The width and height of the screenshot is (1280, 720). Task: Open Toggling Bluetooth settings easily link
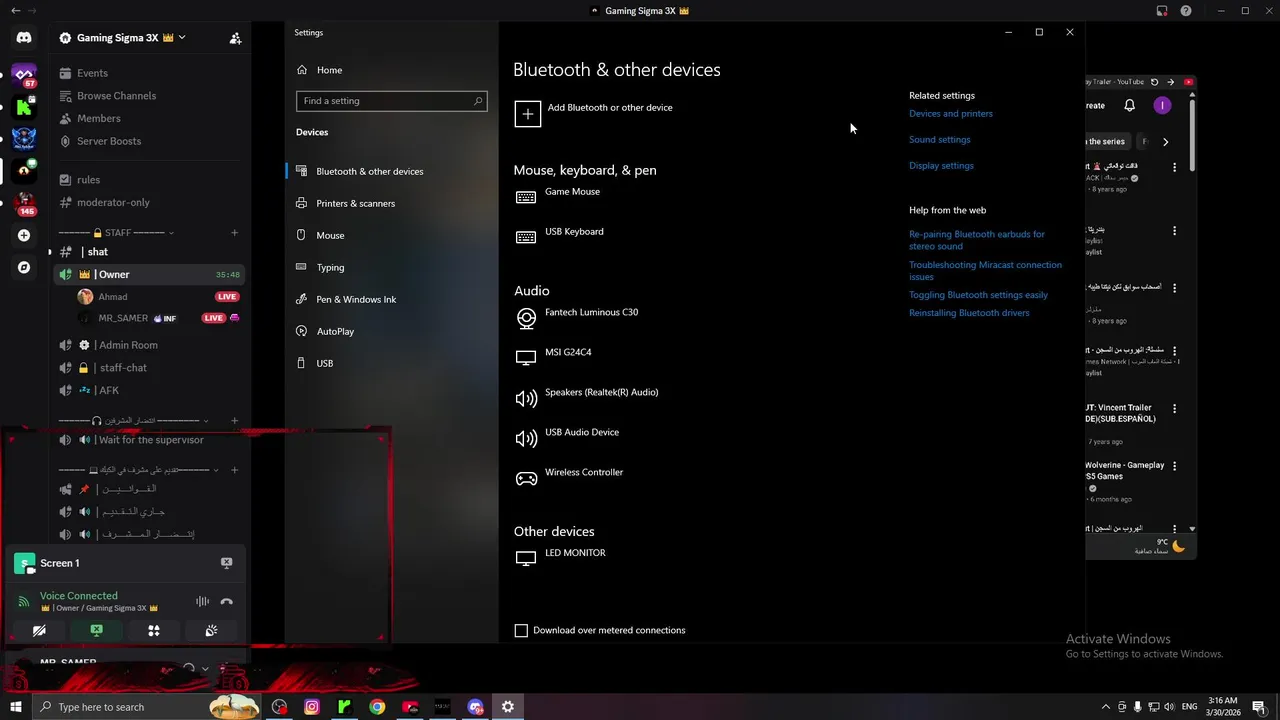(978, 295)
